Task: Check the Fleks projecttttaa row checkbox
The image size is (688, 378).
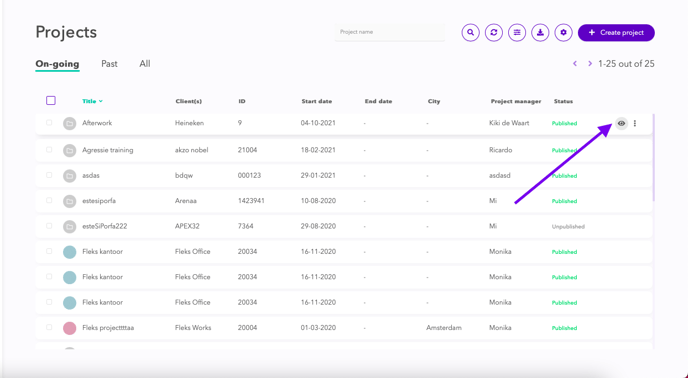Action: [49, 328]
